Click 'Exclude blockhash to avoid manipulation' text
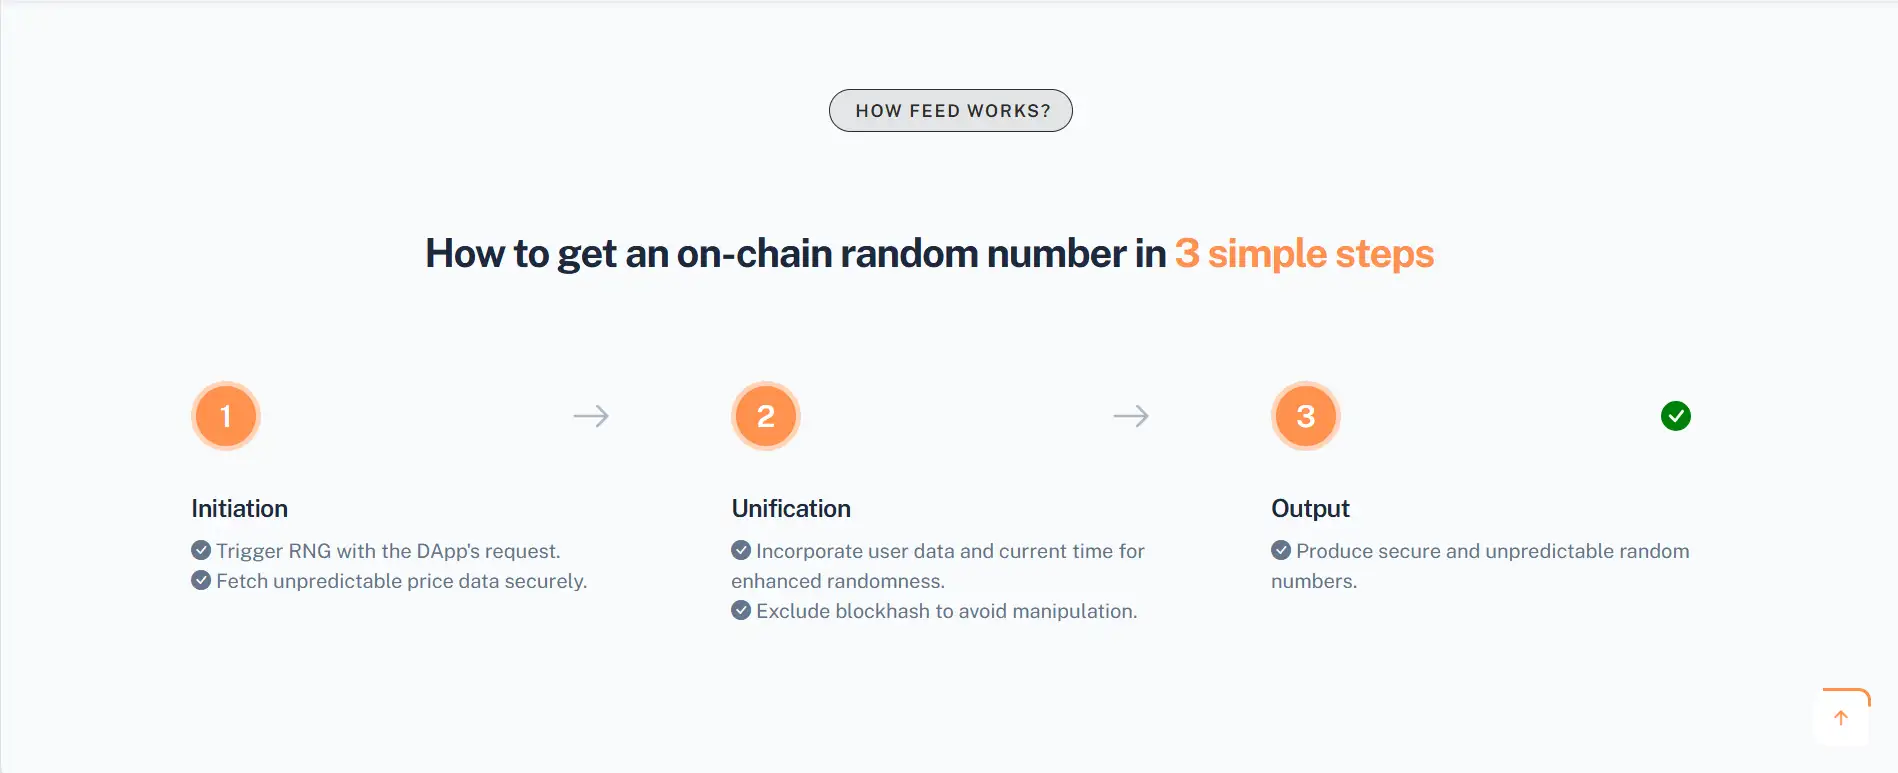This screenshot has width=1898, height=773. point(946,611)
